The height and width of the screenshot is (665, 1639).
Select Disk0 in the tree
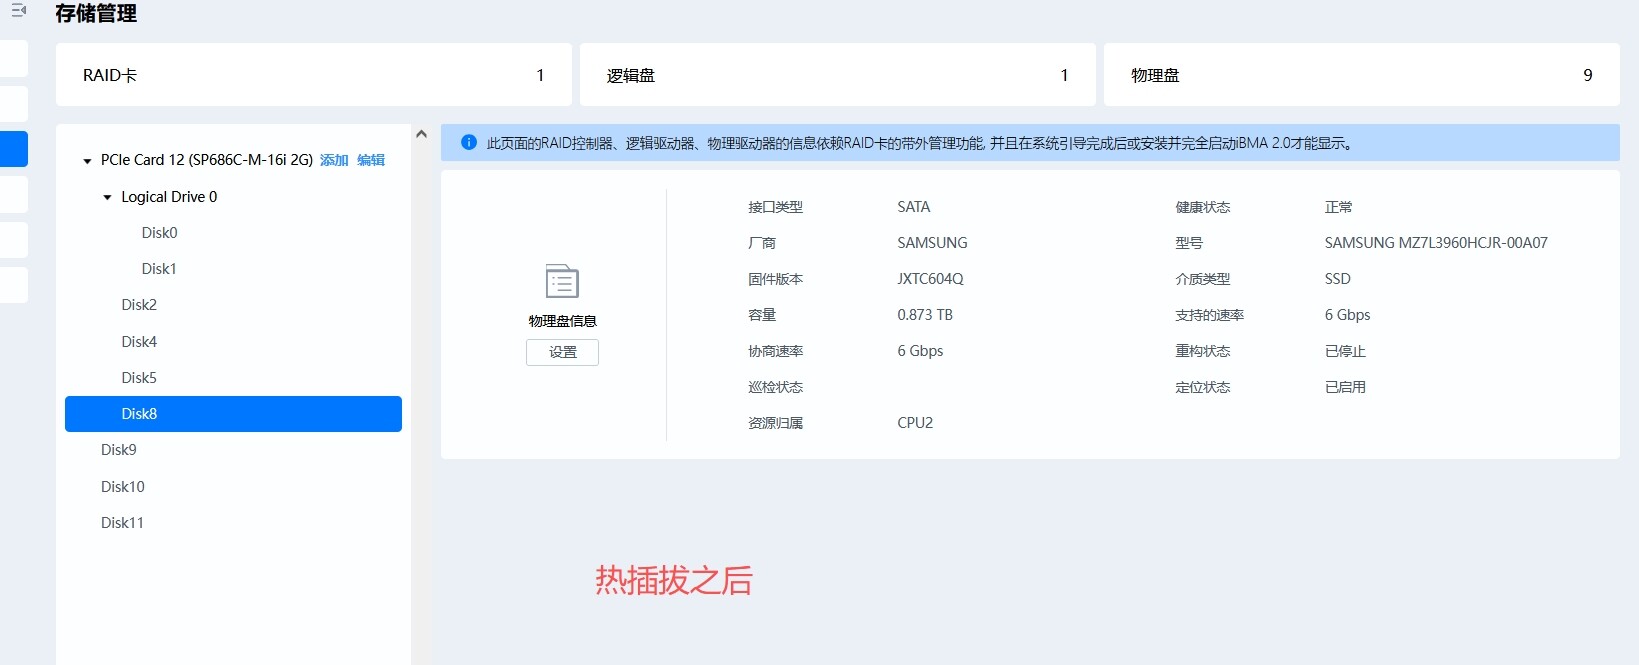pyautogui.click(x=159, y=233)
